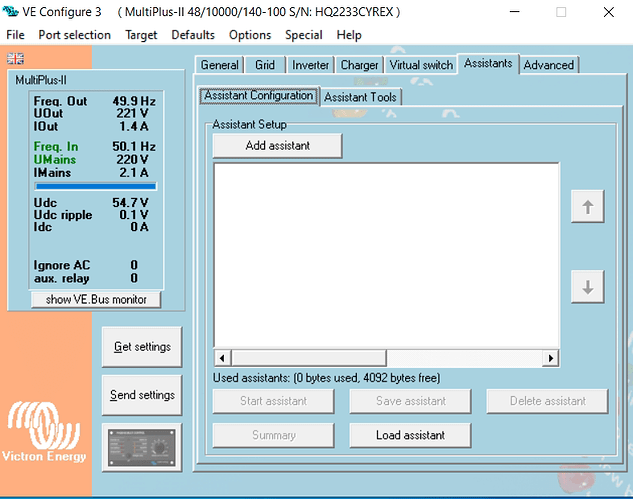Image resolution: width=633 pixels, height=499 pixels.
Task: Click inside the empty assistants list box
Action: click(386, 256)
